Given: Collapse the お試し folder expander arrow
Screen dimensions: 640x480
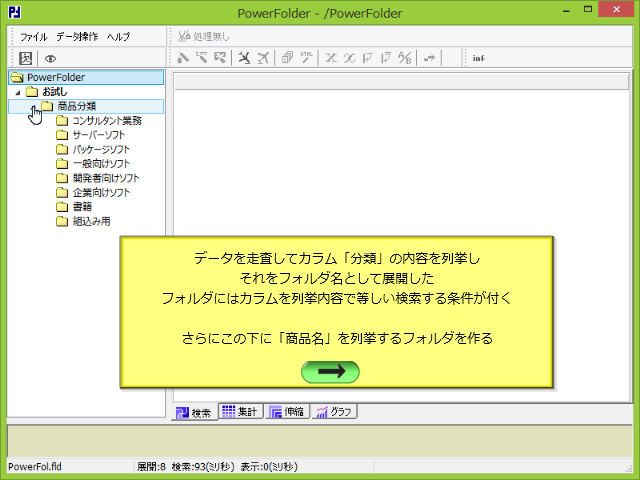Looking at the screenshot, I should click(x=18, y=93).
